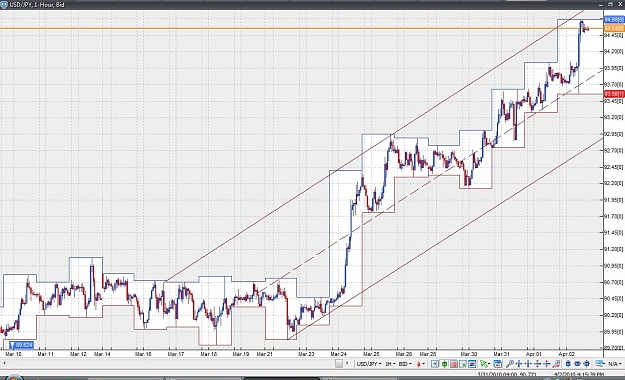Open the green cursor arrow tool dropdown
Viewport: 625px width, 380px height.
coord(485,364)
